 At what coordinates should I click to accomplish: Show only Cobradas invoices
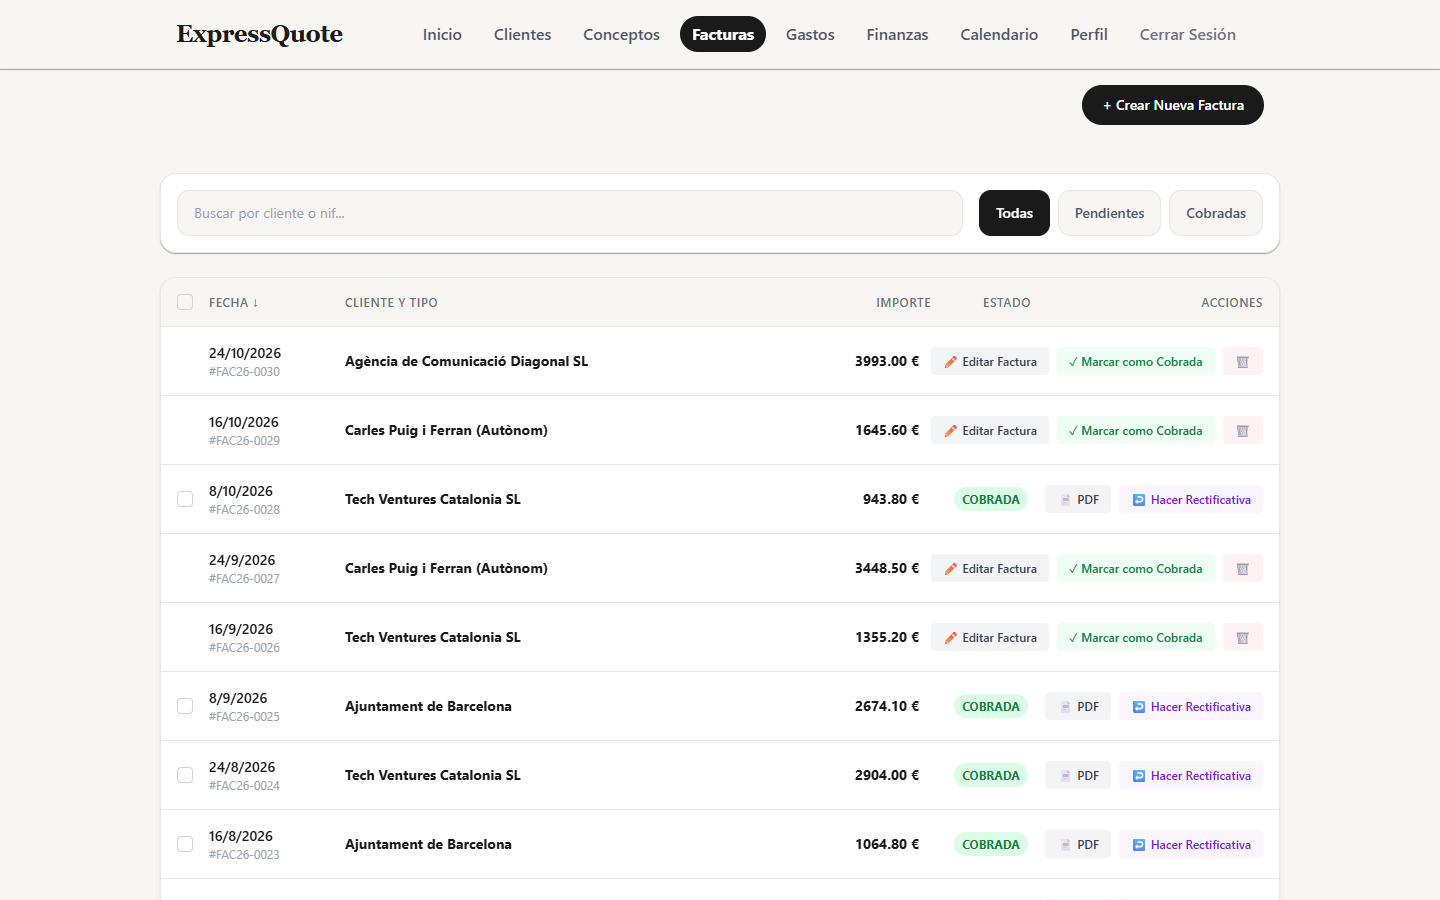click(x=1216, y=213)
